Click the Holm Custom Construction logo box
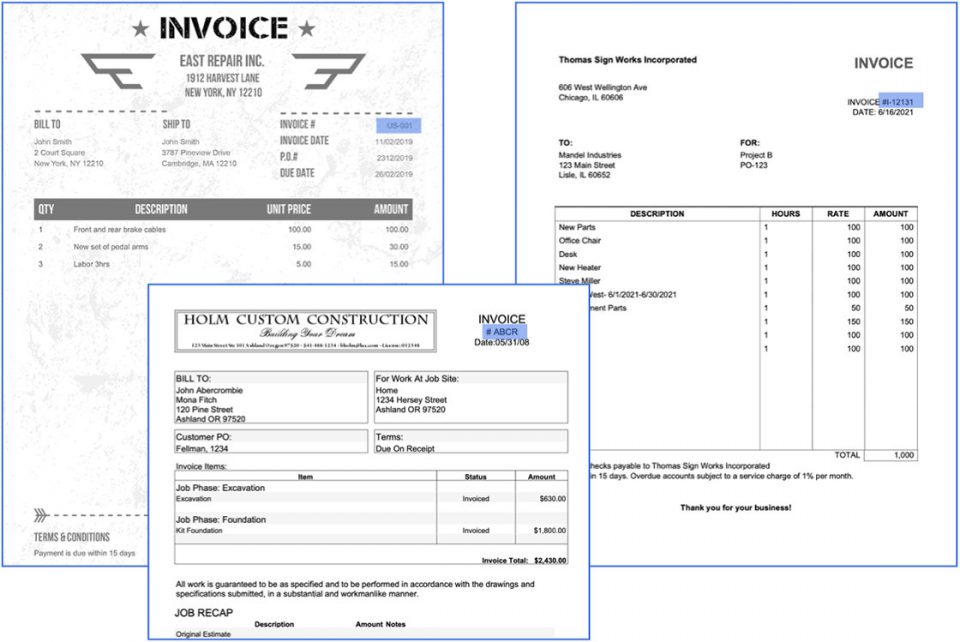 click(x=305, y=327)
